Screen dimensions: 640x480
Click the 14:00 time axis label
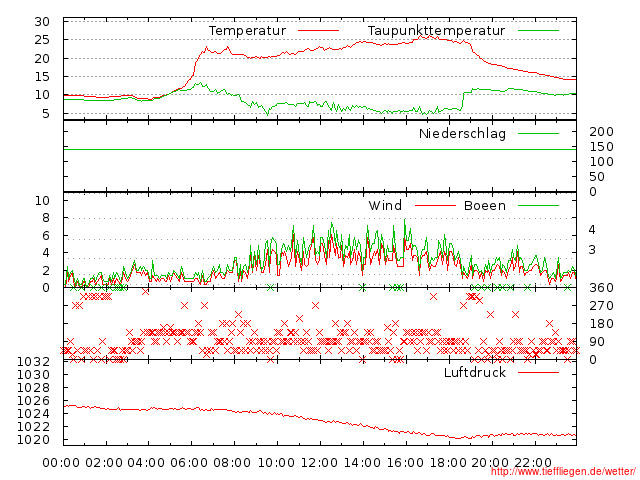pyautogui.click(x=362, y=463)
